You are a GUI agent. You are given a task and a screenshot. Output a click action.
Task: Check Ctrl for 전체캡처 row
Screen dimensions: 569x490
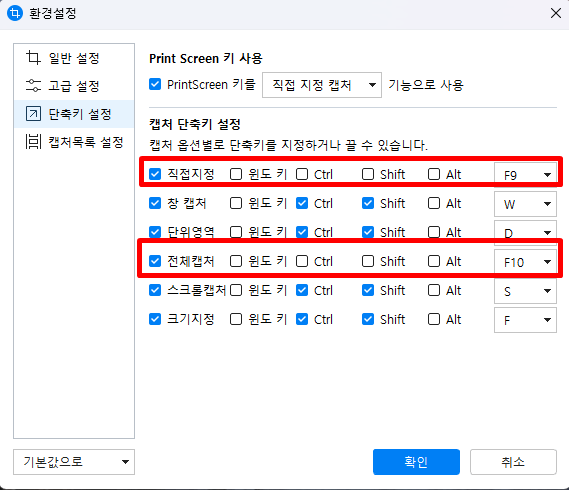pyautogui.click(x=302, y=261)
